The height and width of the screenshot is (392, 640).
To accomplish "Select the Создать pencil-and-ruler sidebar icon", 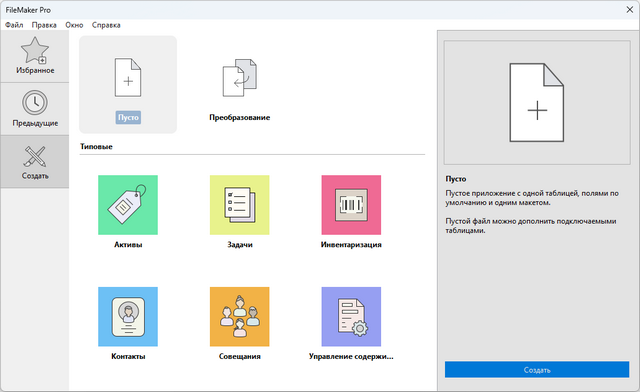I will point(35,156).
